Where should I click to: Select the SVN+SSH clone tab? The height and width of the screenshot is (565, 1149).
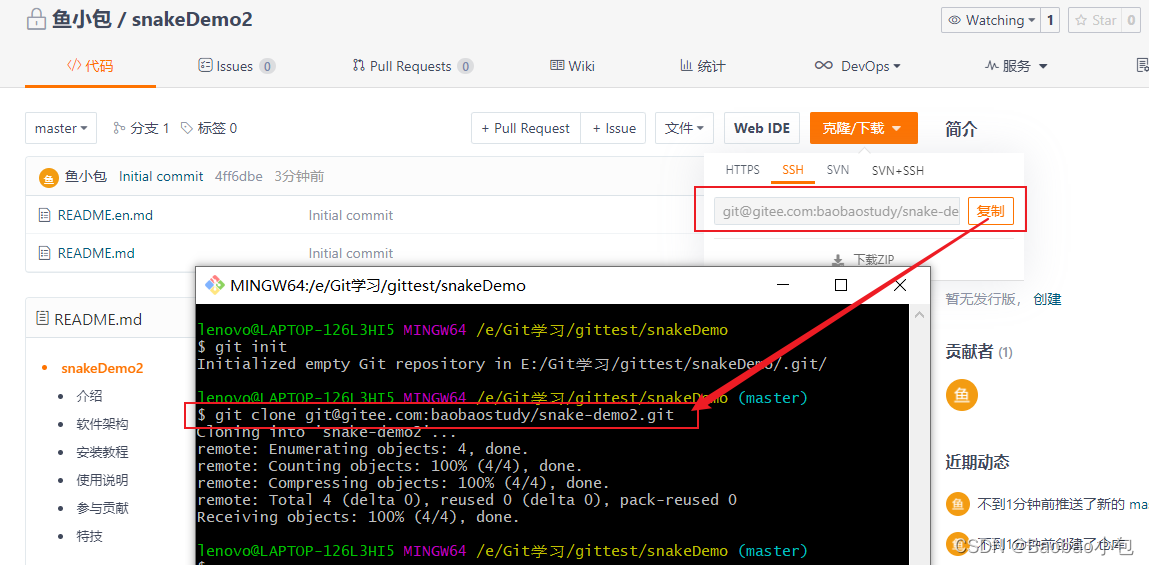(x=898, y=170)
